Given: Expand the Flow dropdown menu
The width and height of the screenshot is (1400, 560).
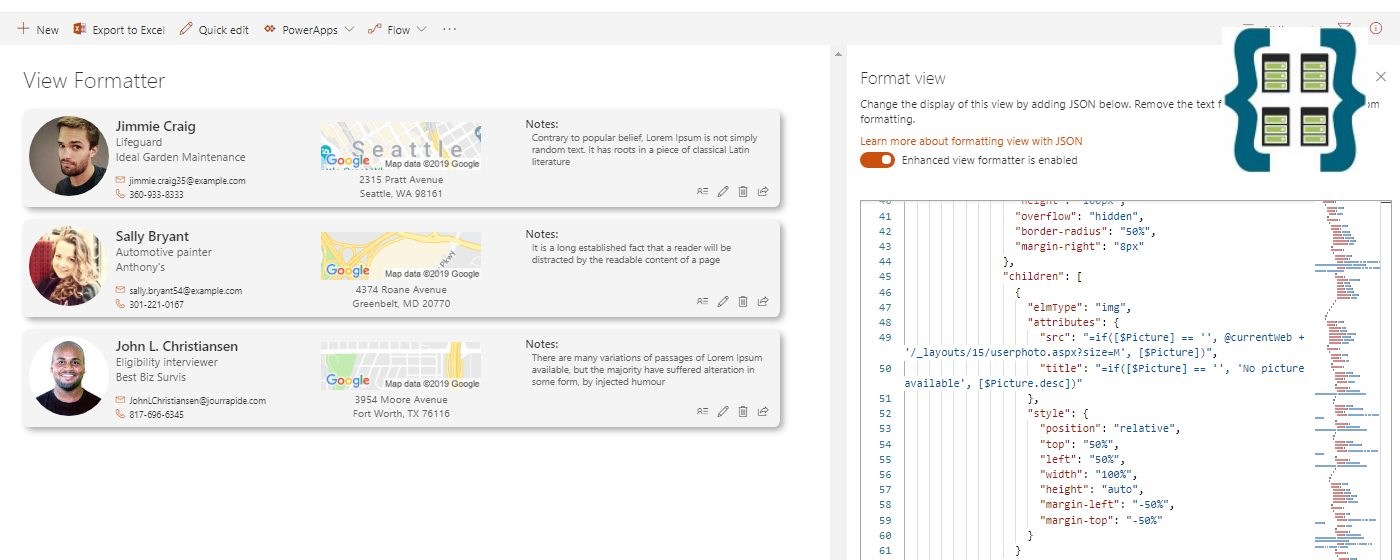Looking at the screenshot, I should click(397, 29).
